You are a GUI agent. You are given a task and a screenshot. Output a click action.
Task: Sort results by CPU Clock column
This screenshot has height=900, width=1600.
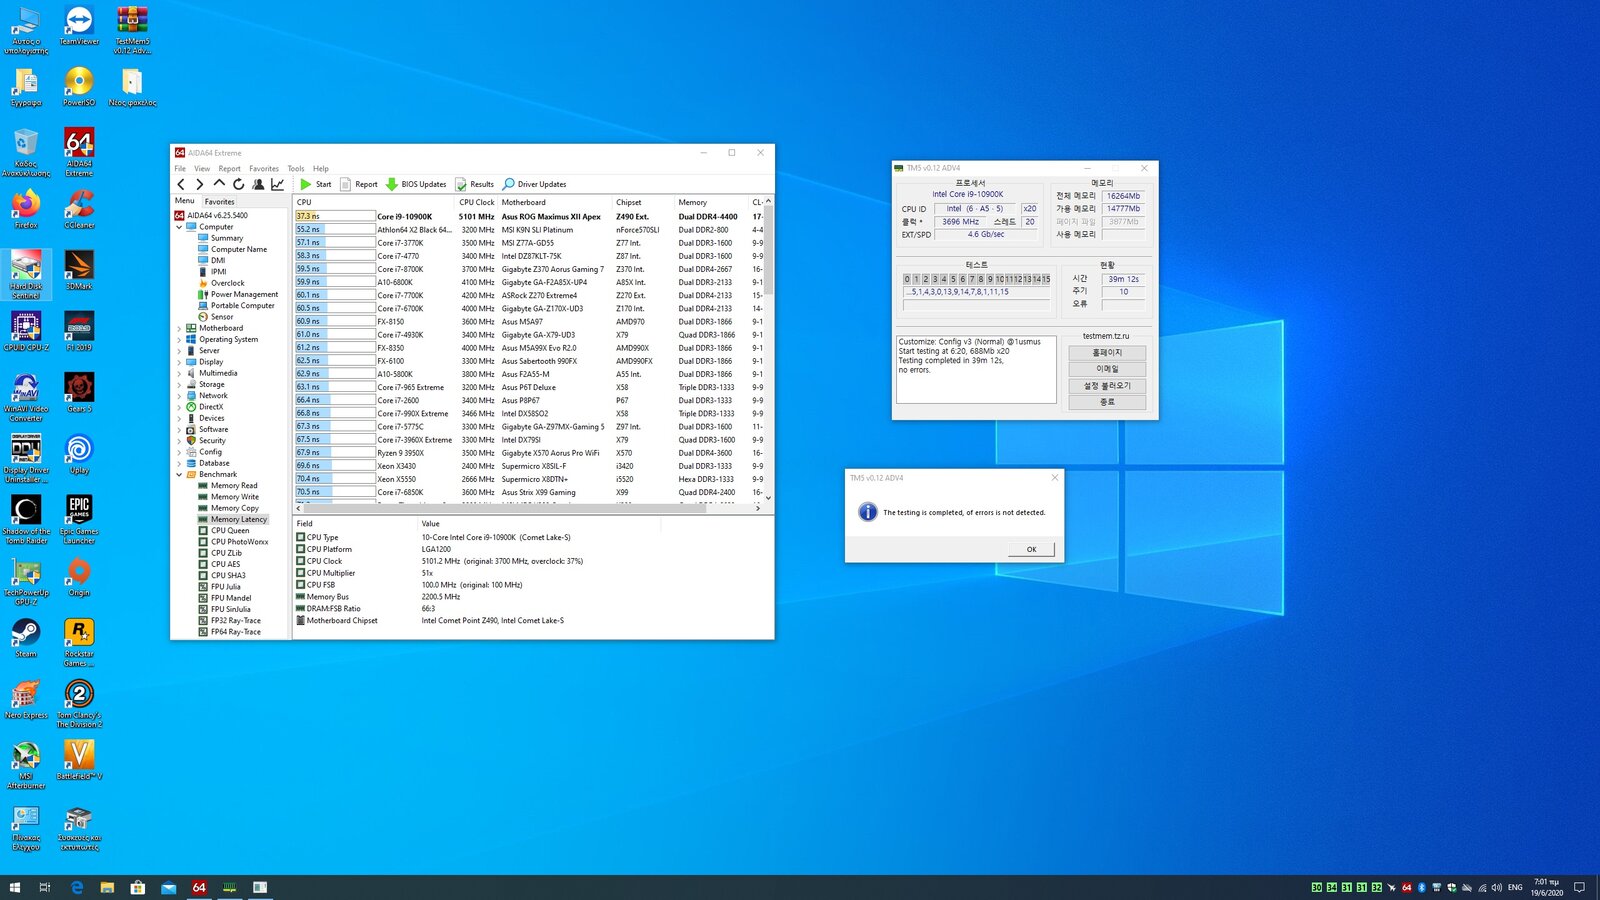(x=477, y=202)
